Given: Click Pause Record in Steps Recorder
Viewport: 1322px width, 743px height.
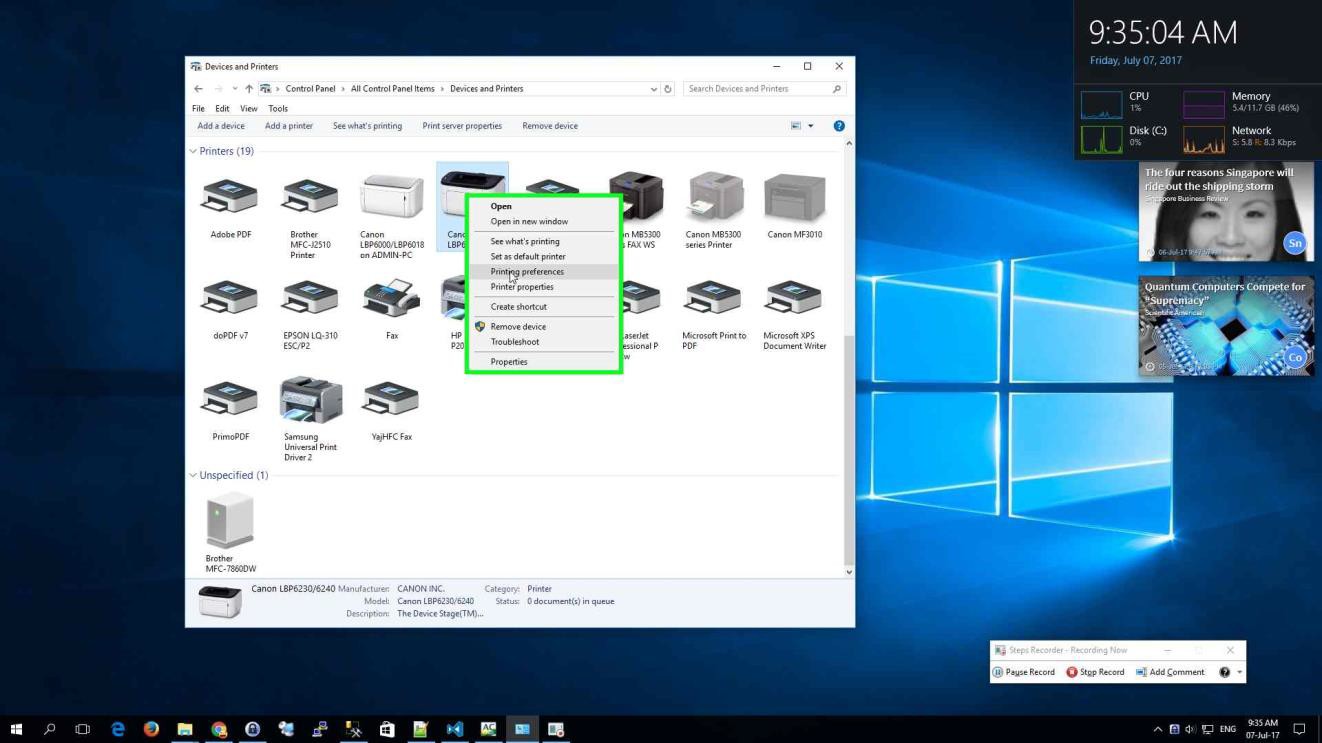Looking at the screenshot, I should 1023,672.
